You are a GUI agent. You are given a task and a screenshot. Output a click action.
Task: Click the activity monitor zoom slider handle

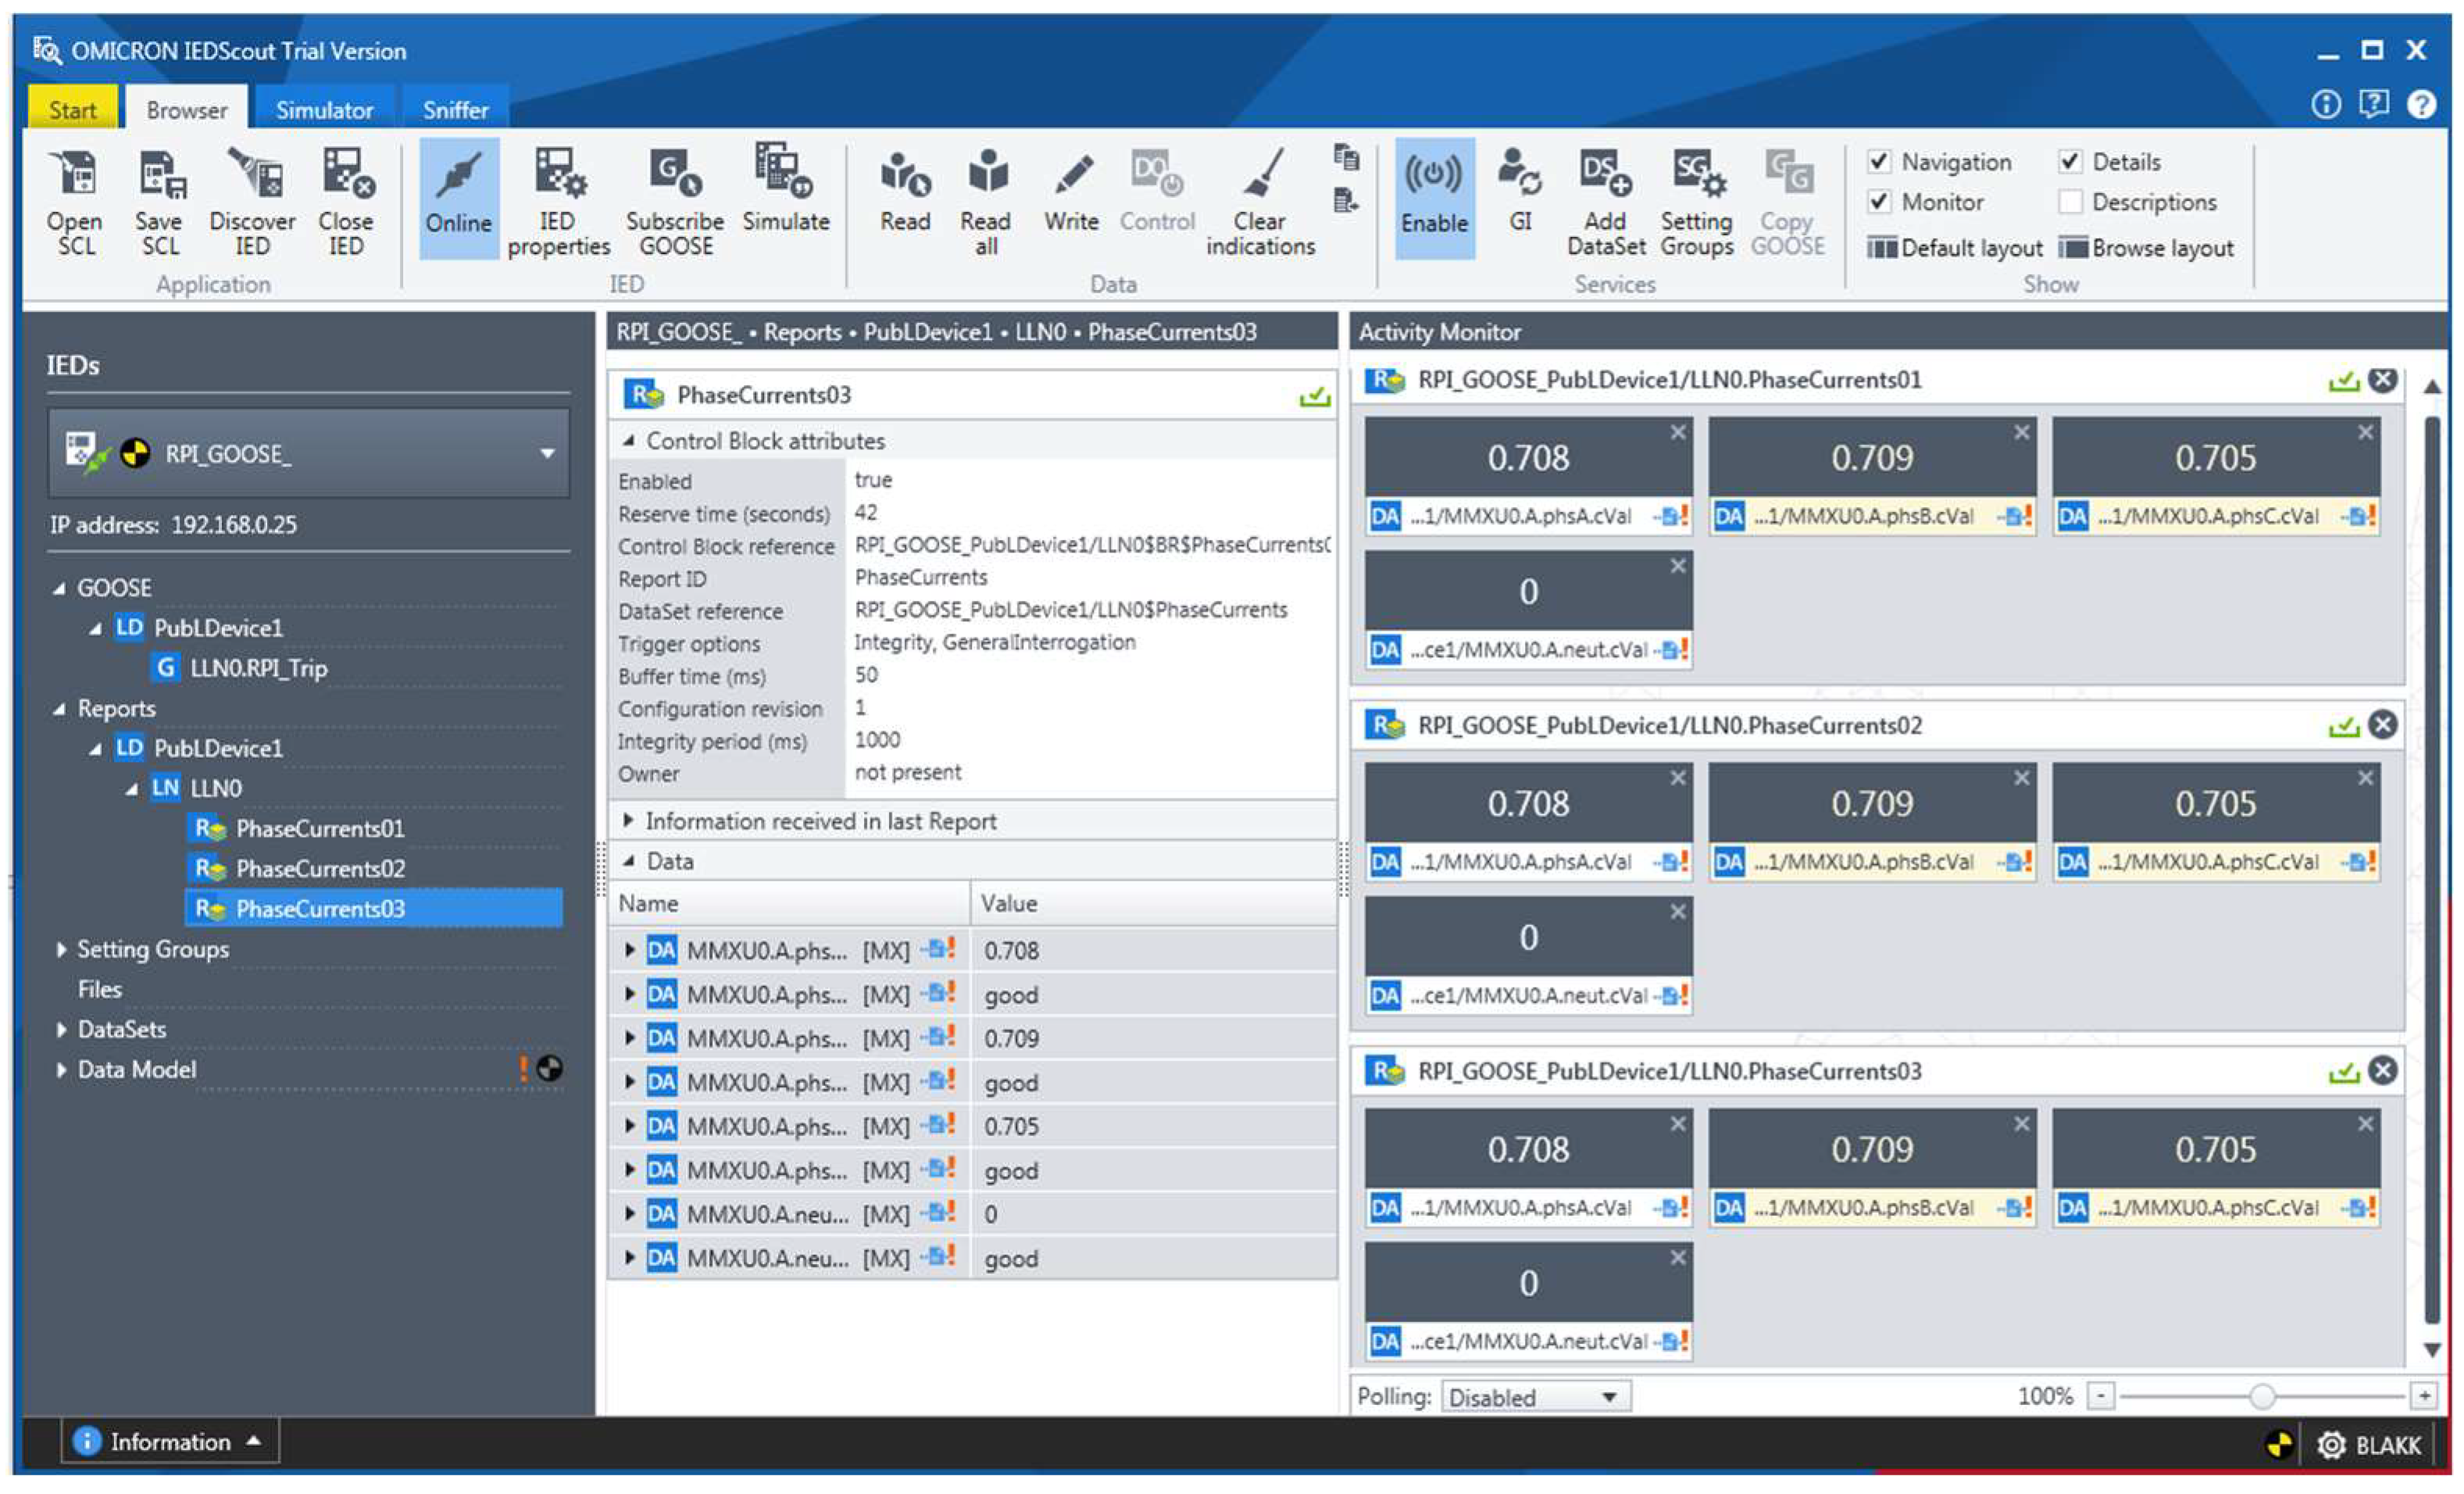point(2262,1396)
